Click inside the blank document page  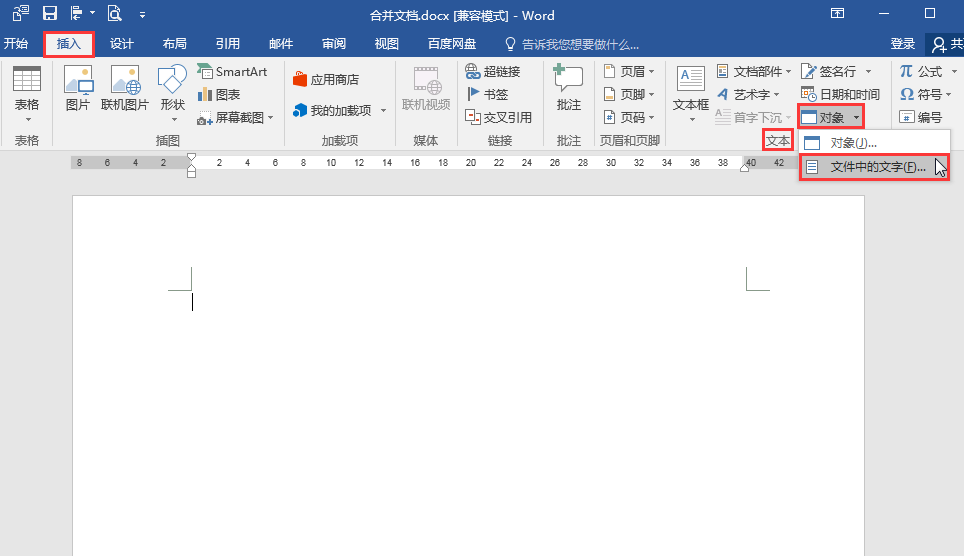468,376
